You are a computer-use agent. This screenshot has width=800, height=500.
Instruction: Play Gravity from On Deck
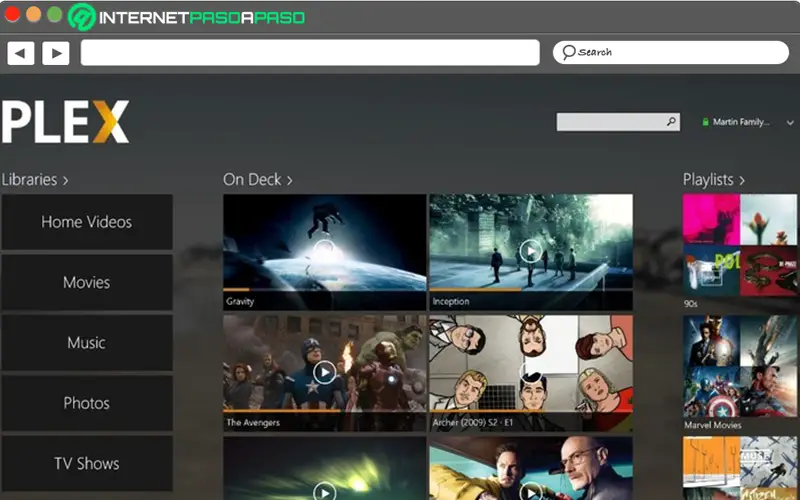pyautogui.click(x=324, y=249)
